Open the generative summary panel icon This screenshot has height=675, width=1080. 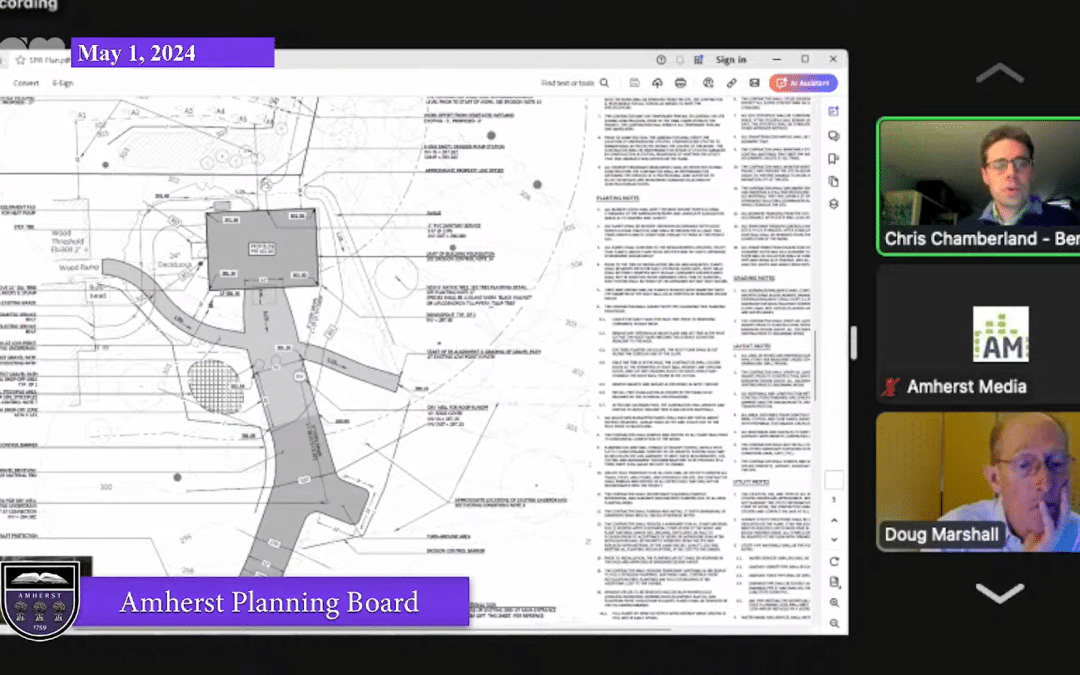(833, 112)
